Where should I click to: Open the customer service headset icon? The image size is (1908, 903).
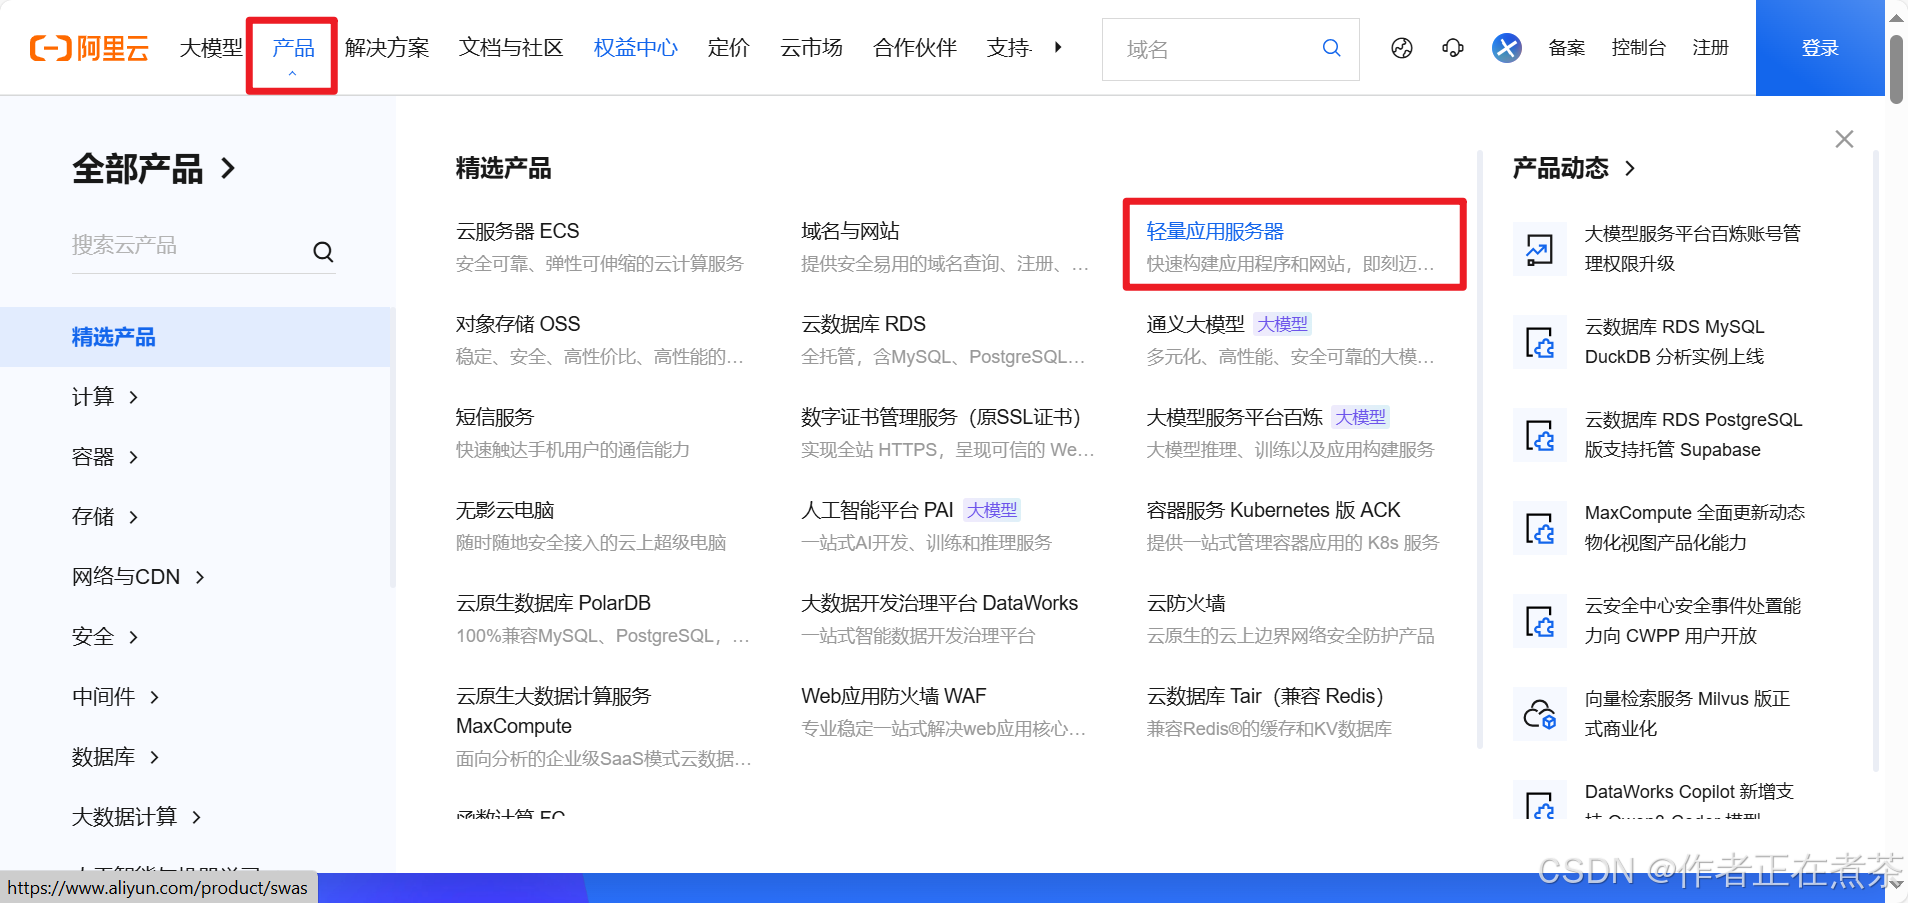click(x=1453, y=48)
